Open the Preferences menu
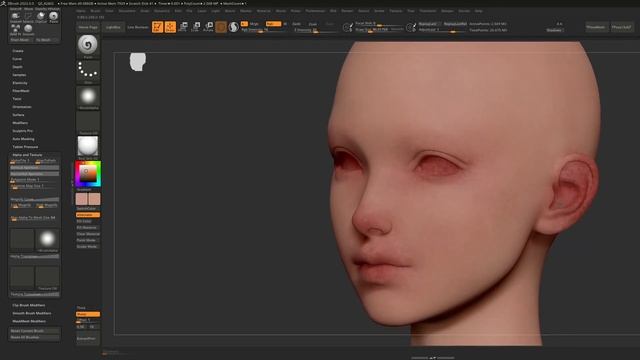This screenshot has width=640, height=360. click(316, 11)
